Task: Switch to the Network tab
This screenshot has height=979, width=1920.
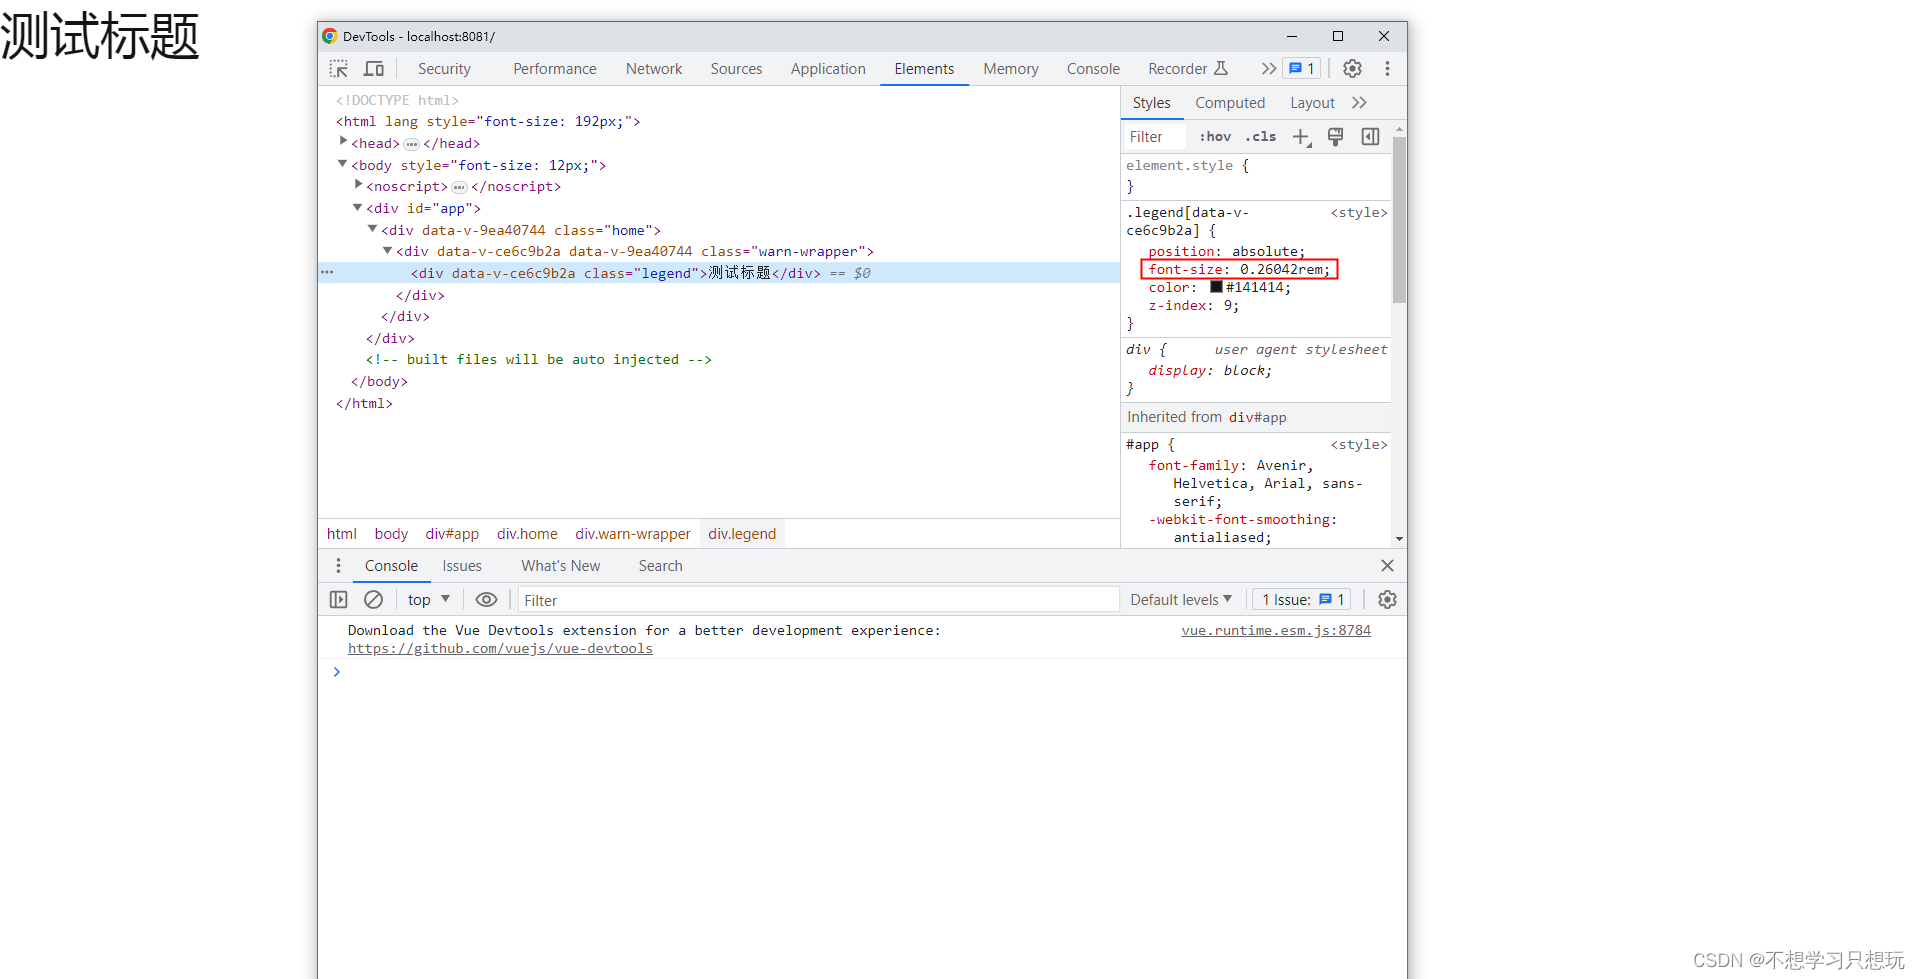Action: [x=654, y=69]
